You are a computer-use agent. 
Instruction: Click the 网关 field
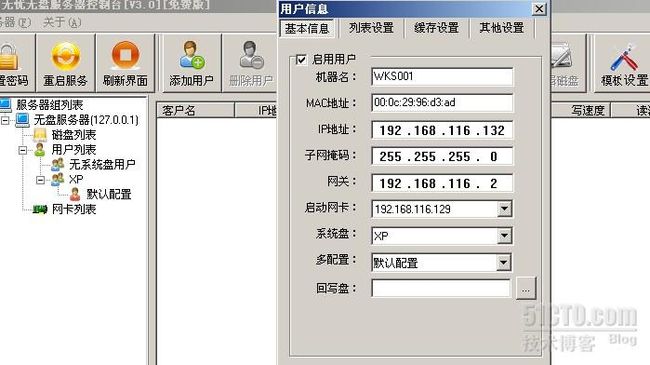(x=442, y=183)
